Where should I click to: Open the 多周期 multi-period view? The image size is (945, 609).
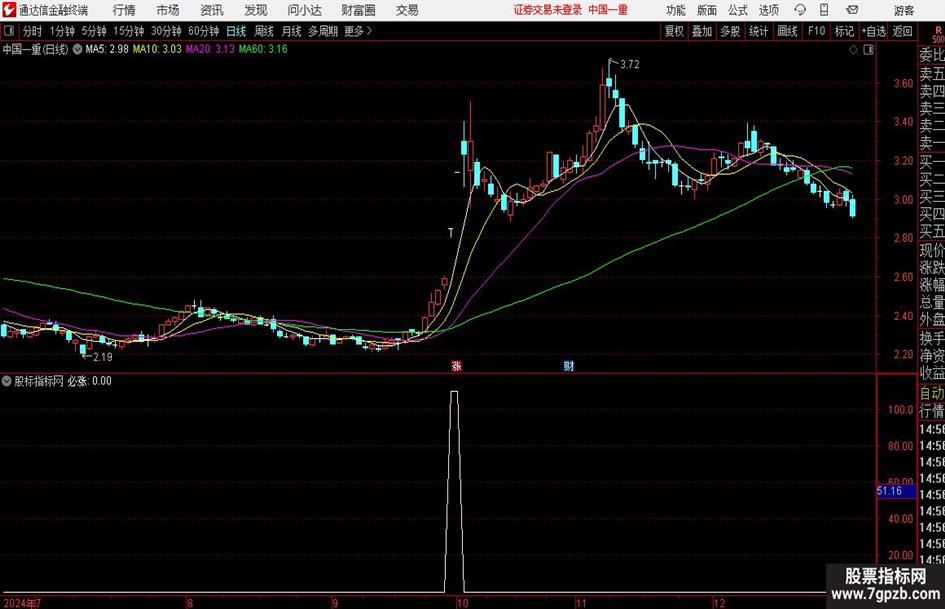pos(323,31)
